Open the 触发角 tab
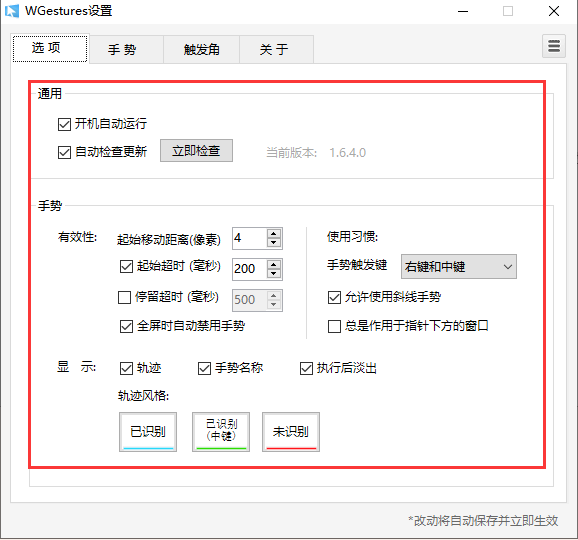The height and width of the screenshot is (540, 578). pos(202,49)
